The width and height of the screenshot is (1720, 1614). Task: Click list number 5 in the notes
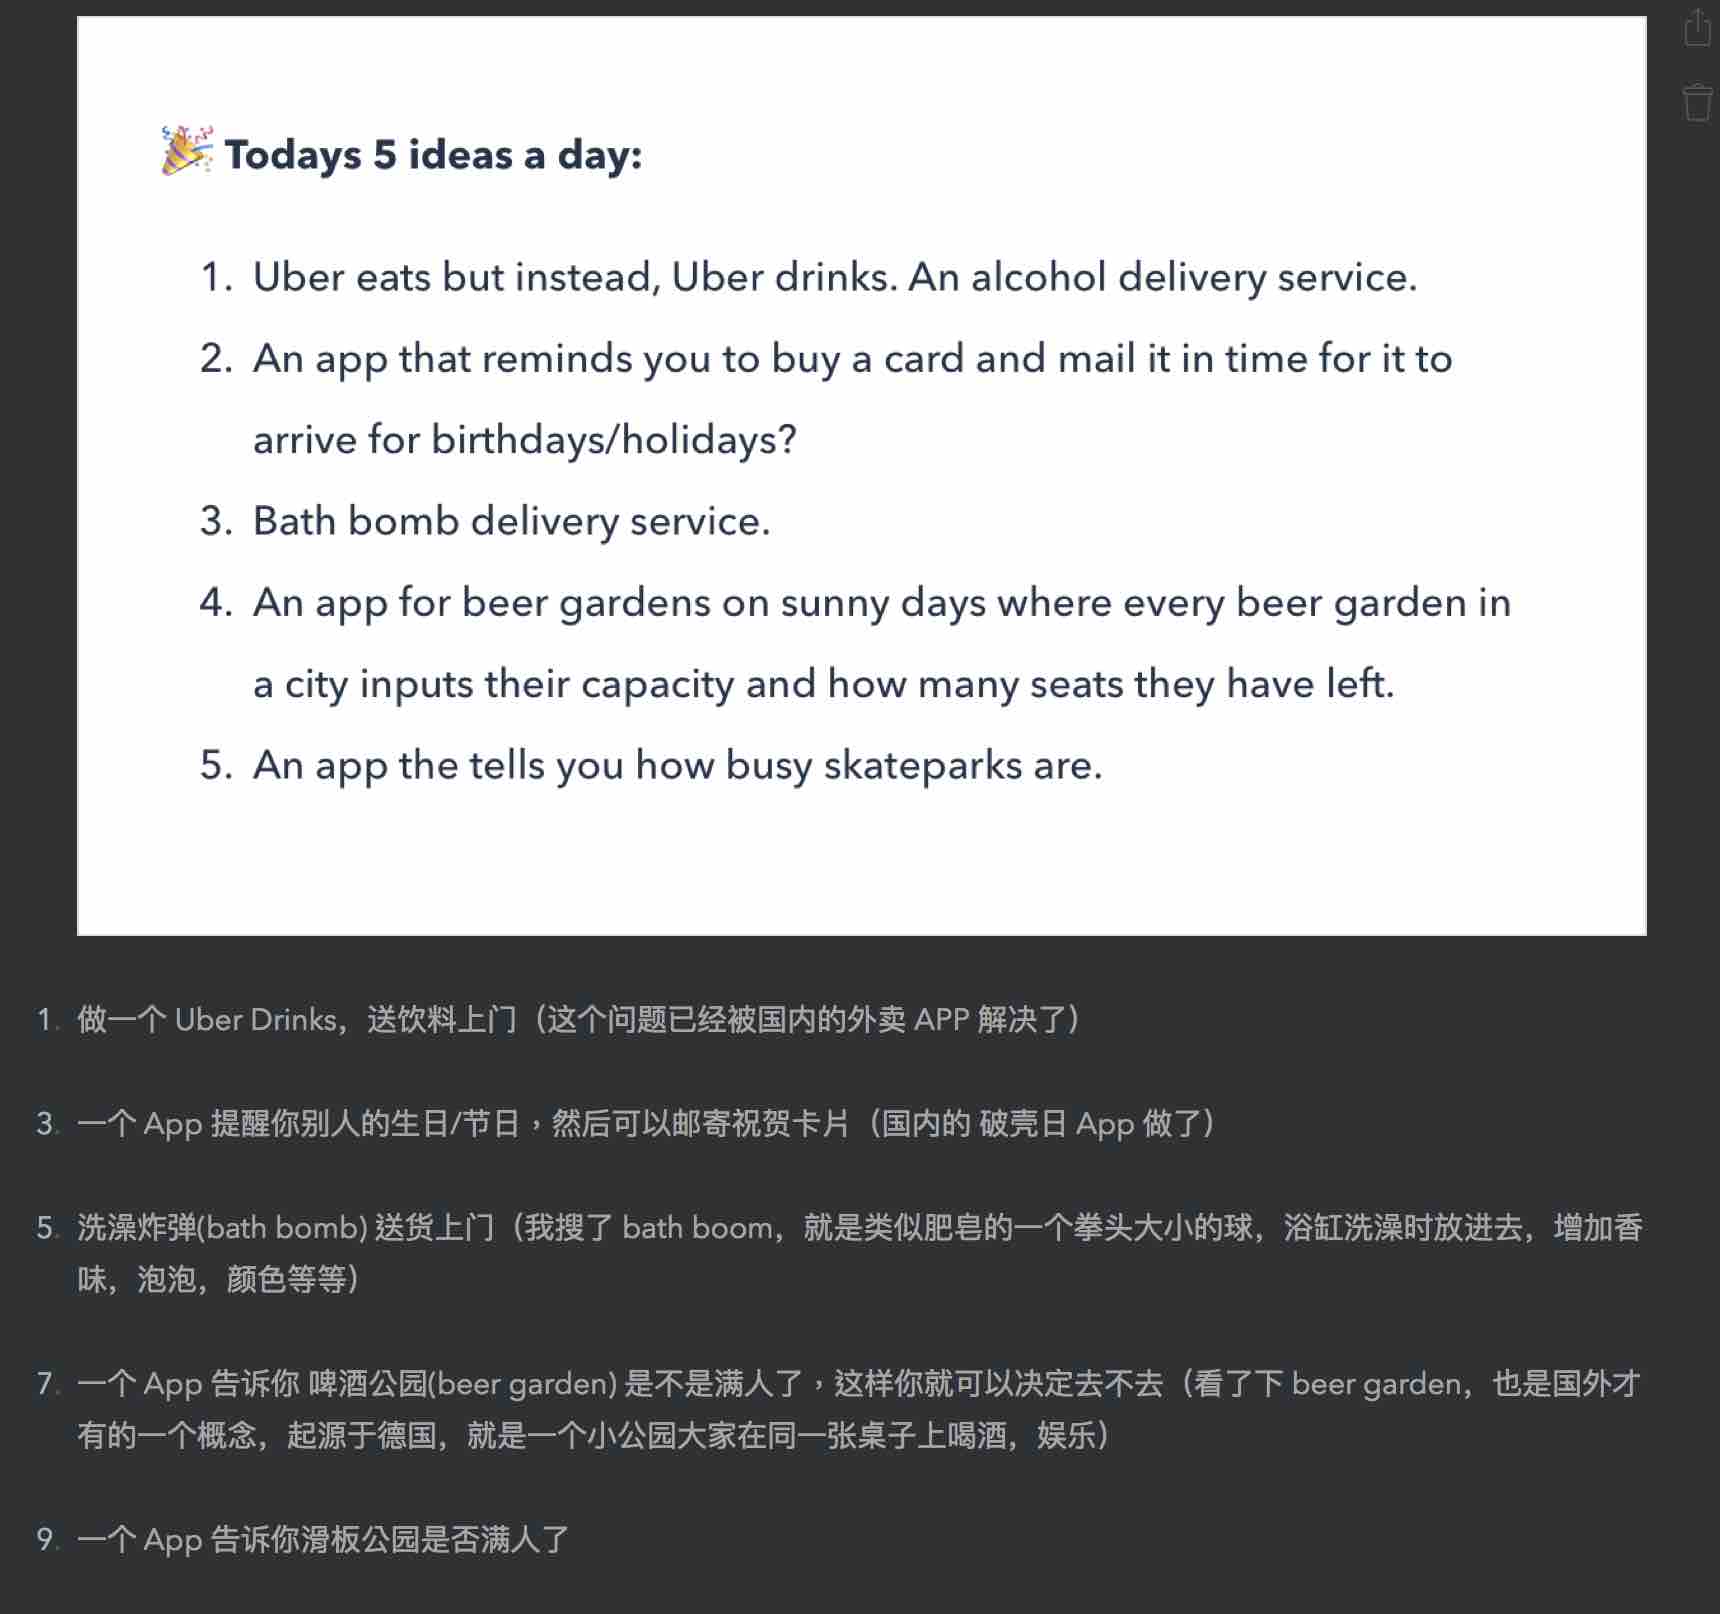(x=47, y=1228)
